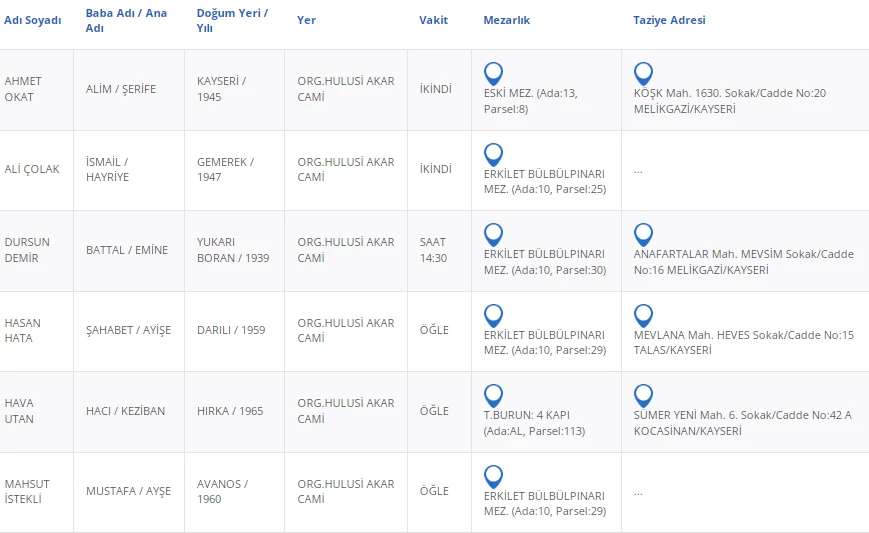The image size is (869, 533).
Task: Click the Taziye Adresi column header
Action: 669,20
